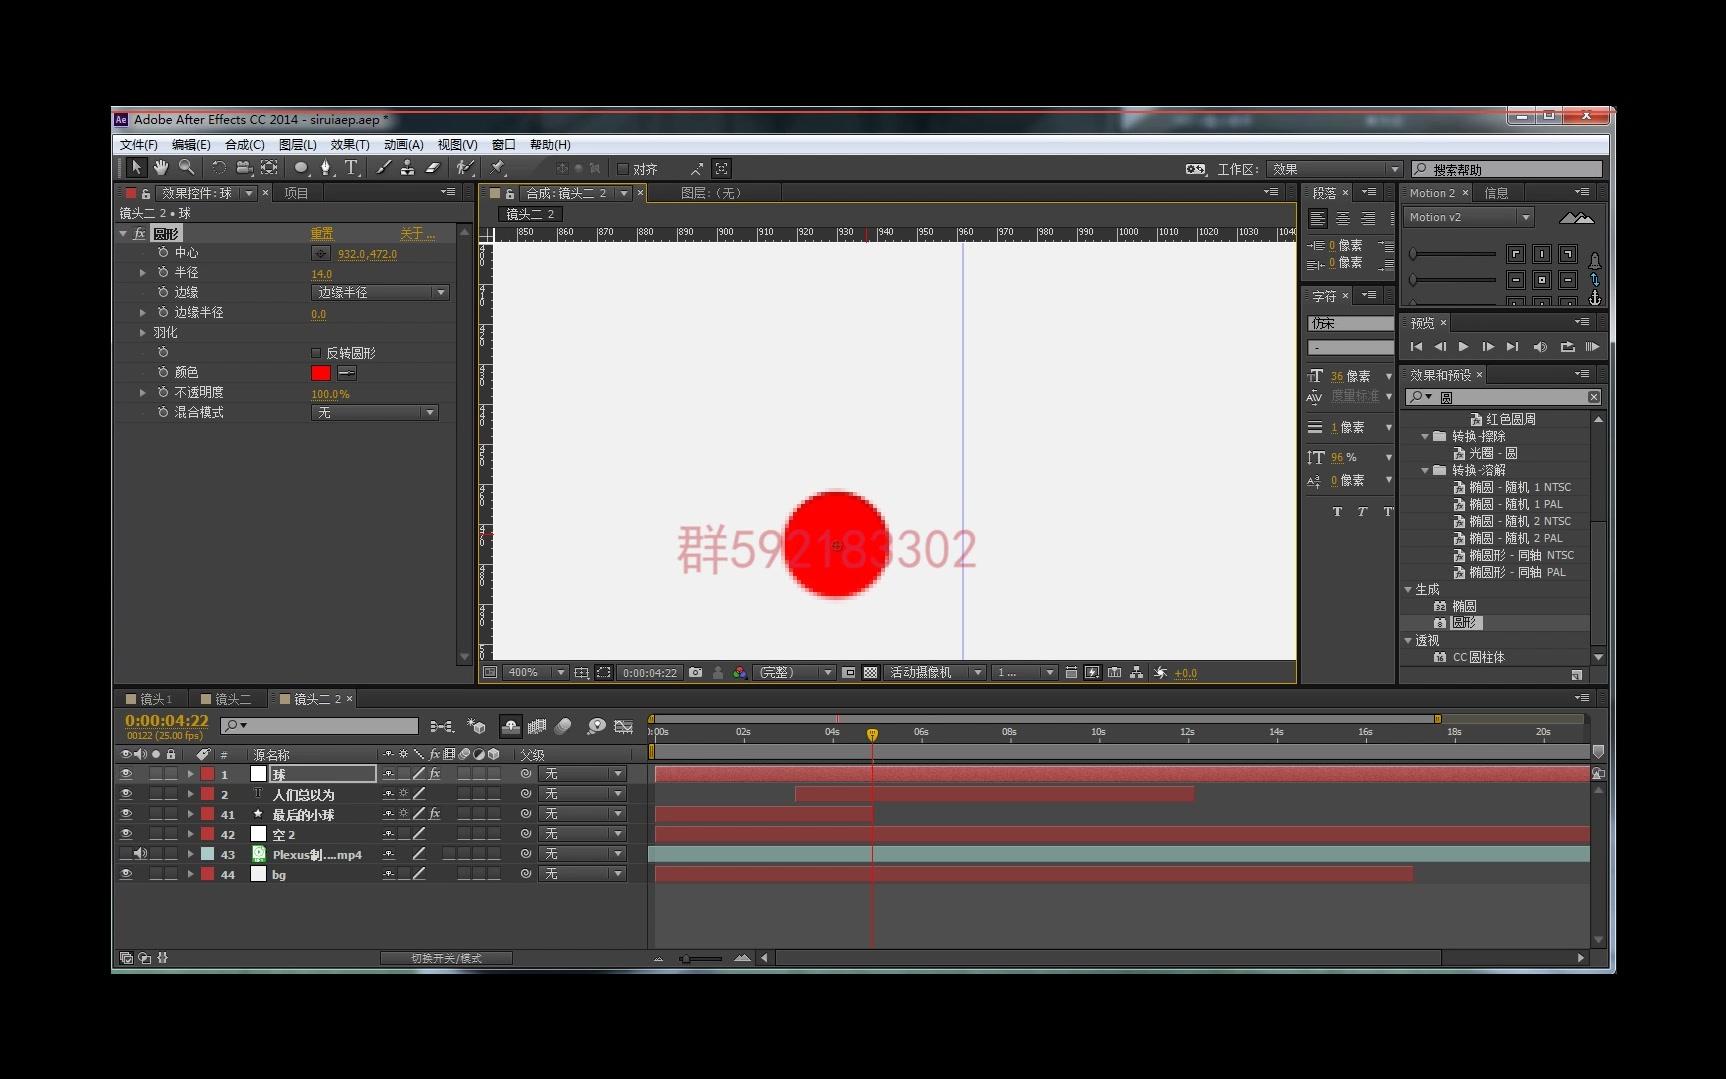Toggle transparency grid in the viewer
The width and height of the screenshot is (1726, 1079).
pyautogui.click(x=871, y=673)
